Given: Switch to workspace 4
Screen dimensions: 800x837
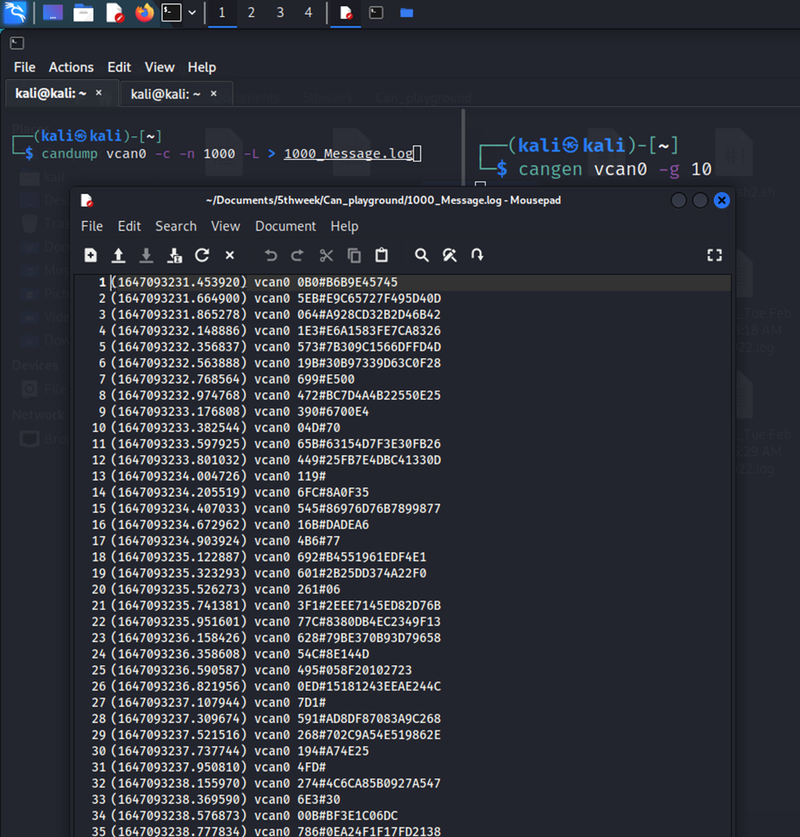Looking at the screenshot, I should click(x=308, y=12).
